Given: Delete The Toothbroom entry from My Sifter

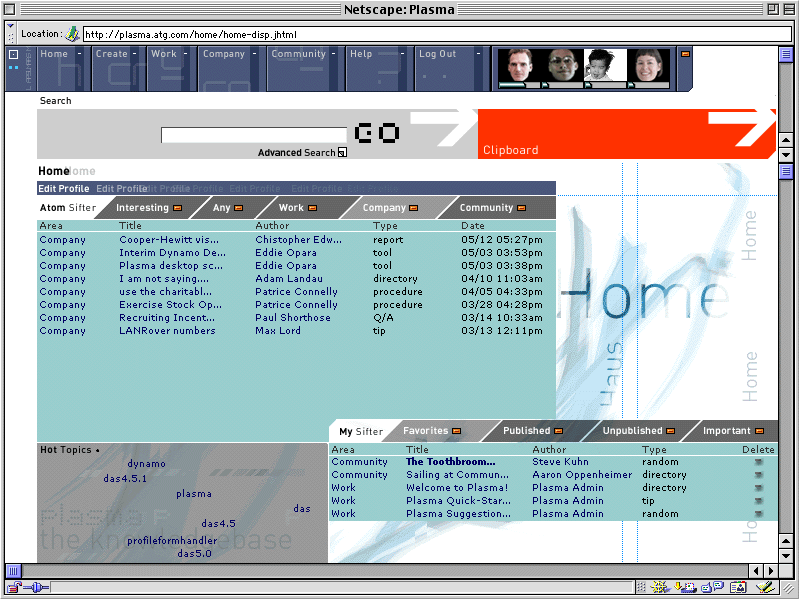Looking at the screenshot, I should pyautogui.click(x=759, y=462).
